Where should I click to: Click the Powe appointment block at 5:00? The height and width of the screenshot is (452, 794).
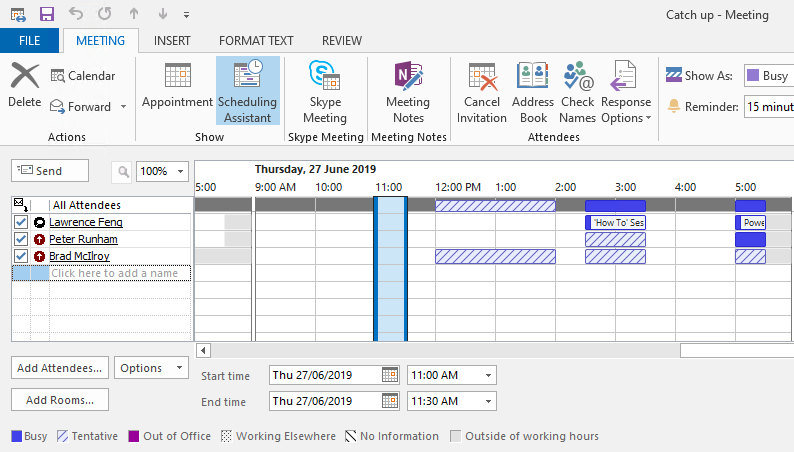[x=750, y=223]
